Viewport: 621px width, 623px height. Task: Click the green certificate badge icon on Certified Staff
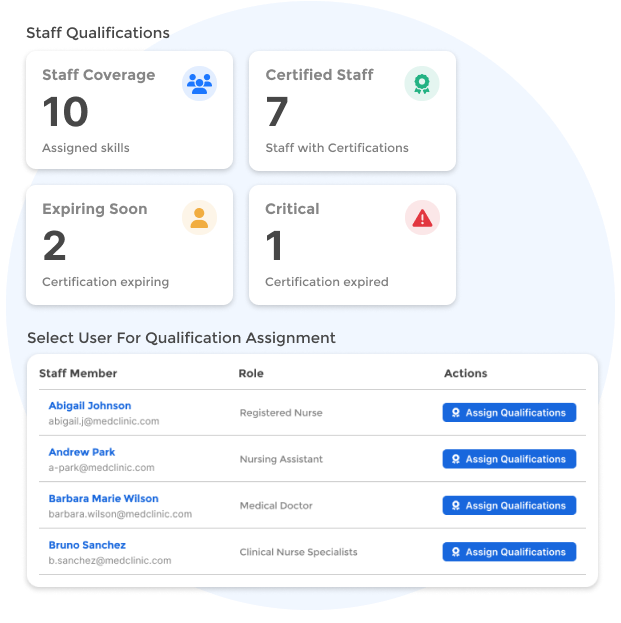(x=422, y=83)
